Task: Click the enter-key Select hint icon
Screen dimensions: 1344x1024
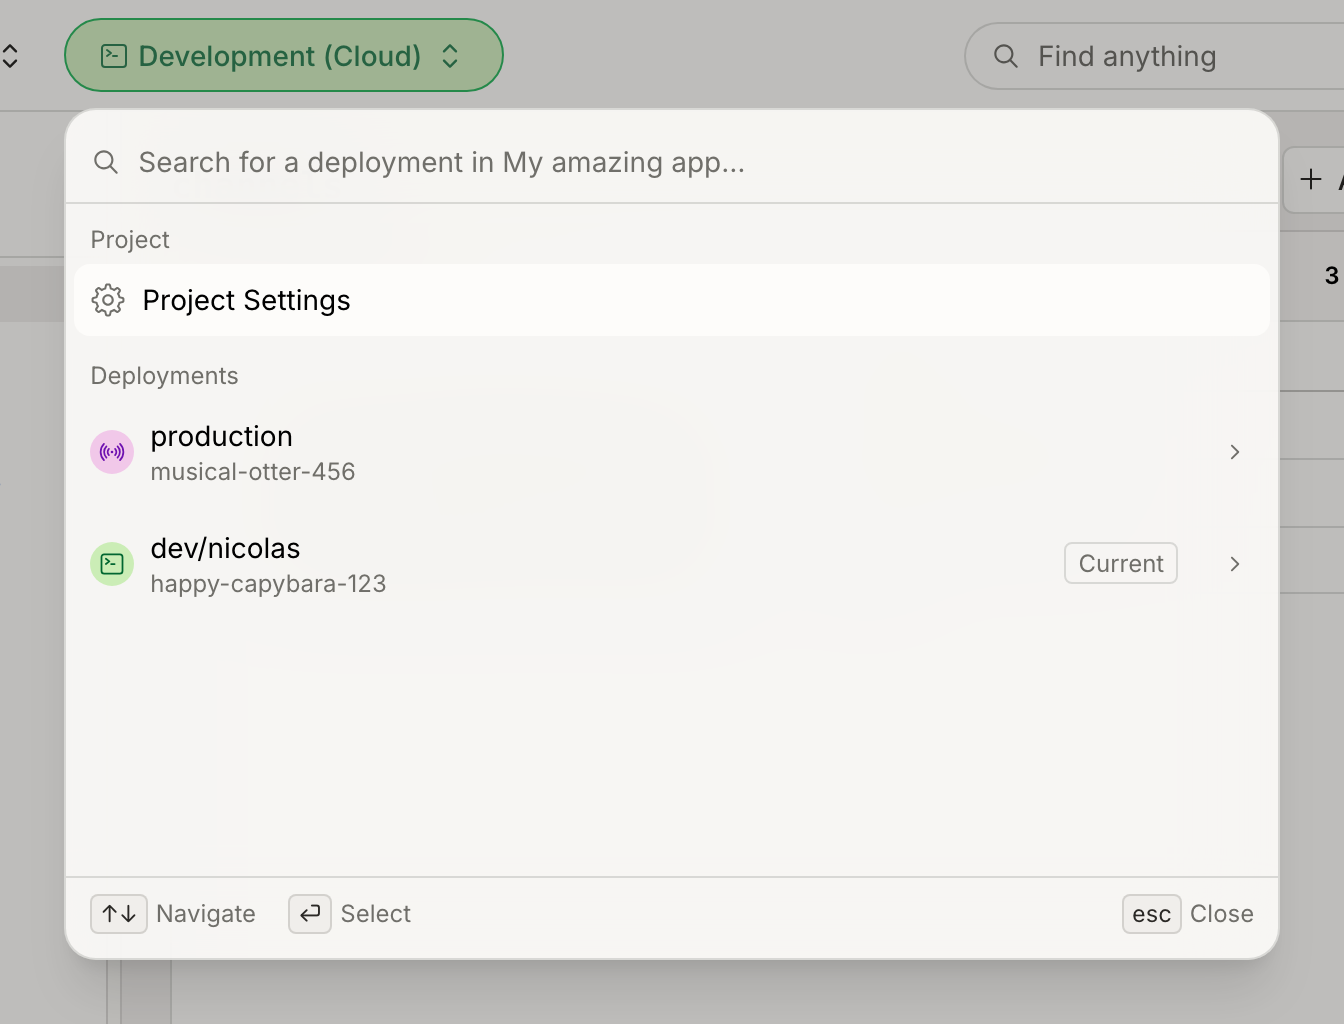Action: tap(310, 914)
